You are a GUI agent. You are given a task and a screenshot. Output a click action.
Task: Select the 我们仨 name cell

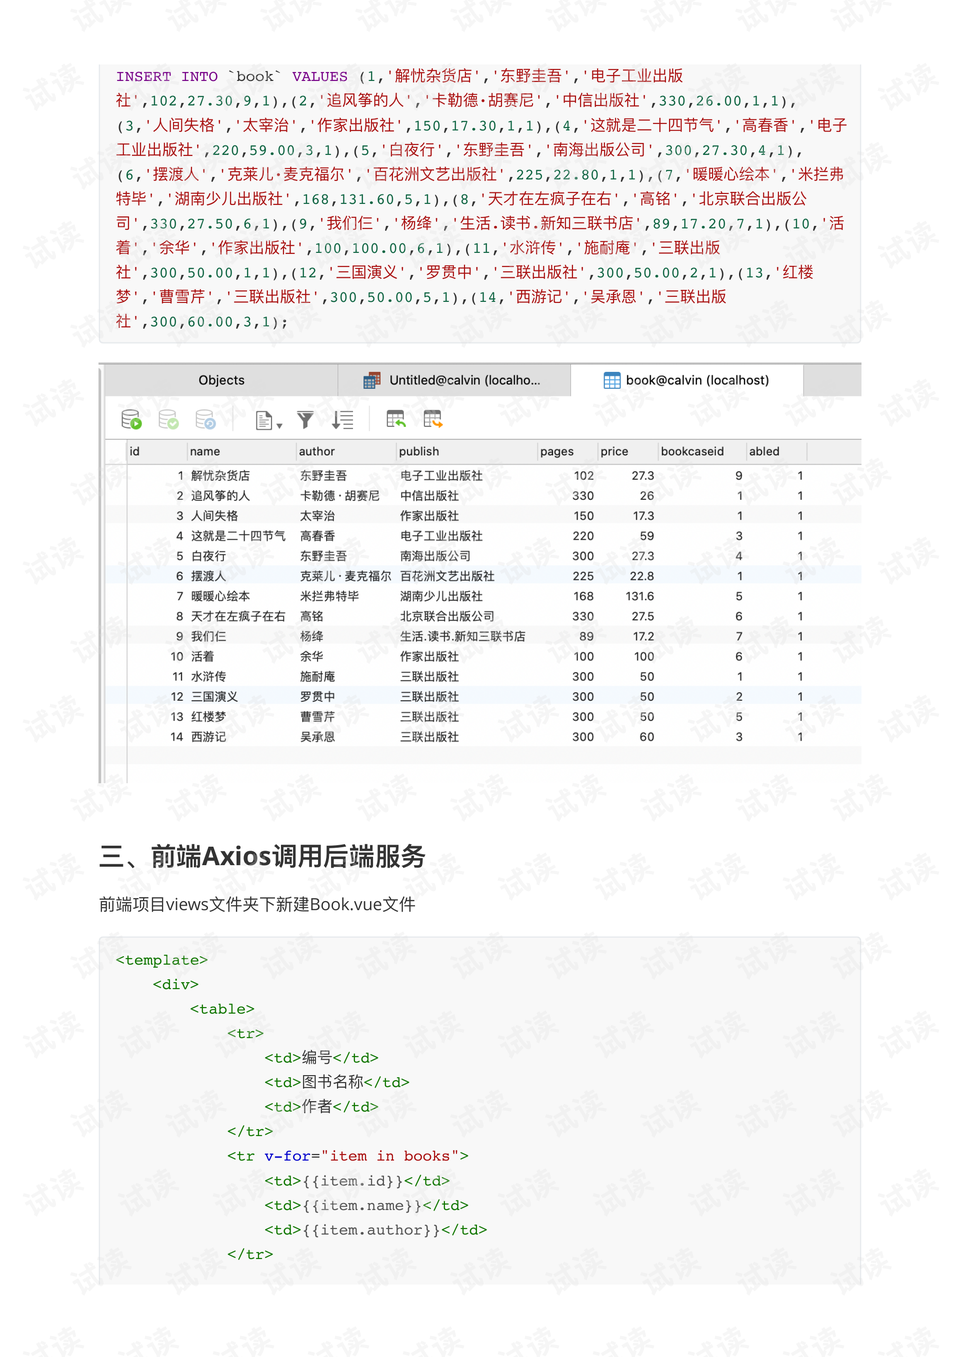pos(208,636)
